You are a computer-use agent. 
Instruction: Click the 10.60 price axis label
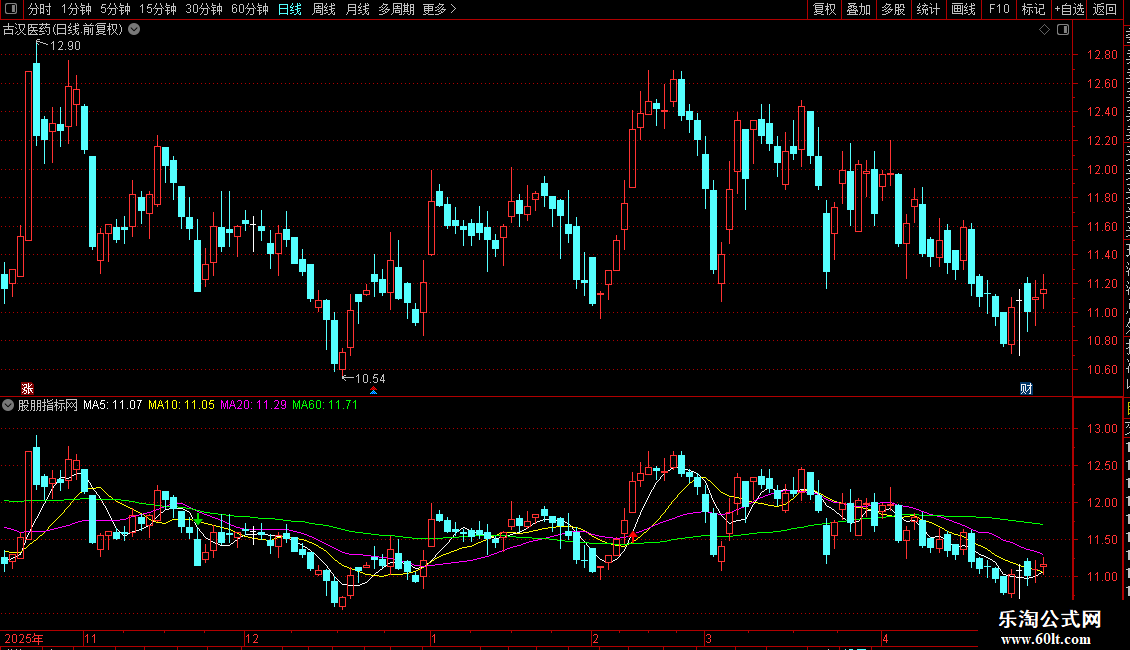1102,370
